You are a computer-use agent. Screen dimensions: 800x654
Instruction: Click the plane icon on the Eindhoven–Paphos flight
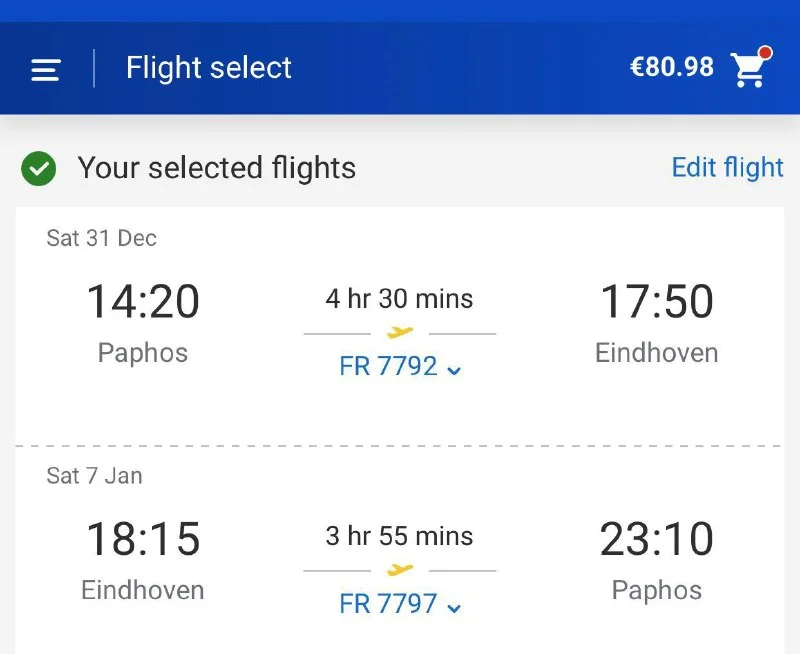(400, 570)
